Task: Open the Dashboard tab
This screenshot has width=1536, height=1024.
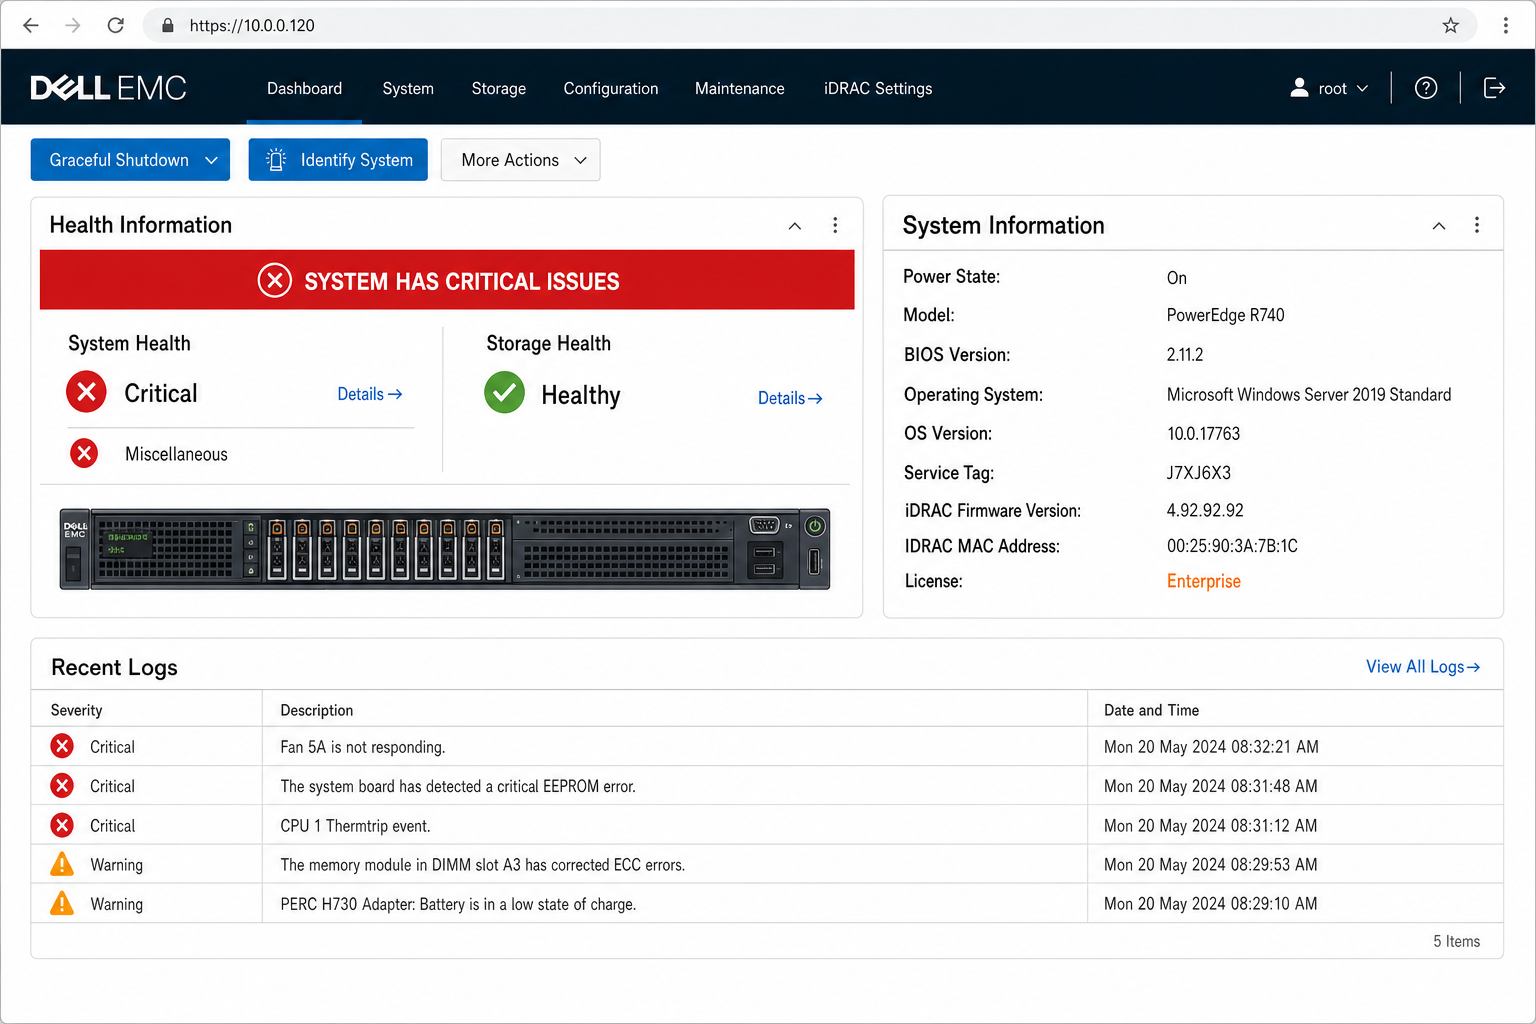Action: [304, 88]
